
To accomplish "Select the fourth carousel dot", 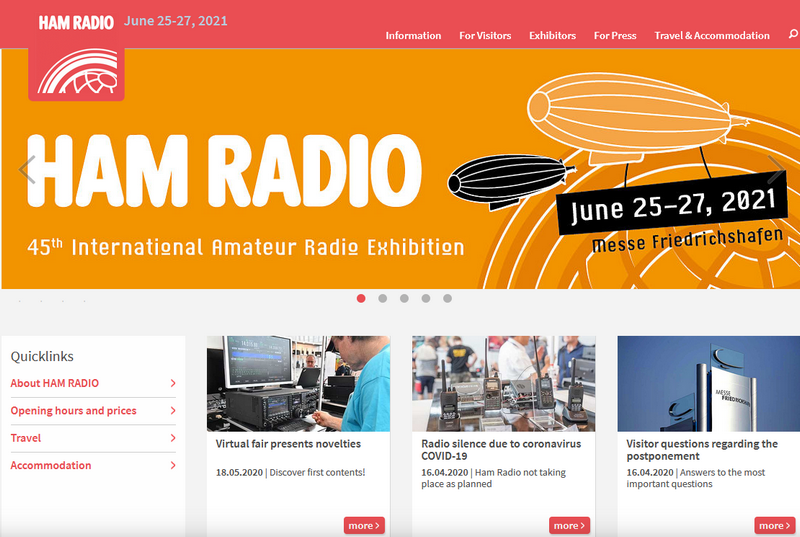I will [x=426, y=298].
